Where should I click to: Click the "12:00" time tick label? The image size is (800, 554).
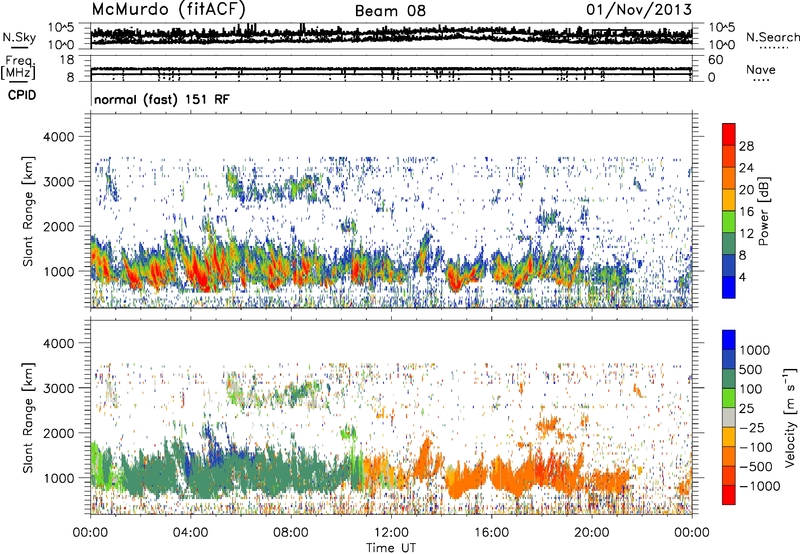(x=391, y=533)
